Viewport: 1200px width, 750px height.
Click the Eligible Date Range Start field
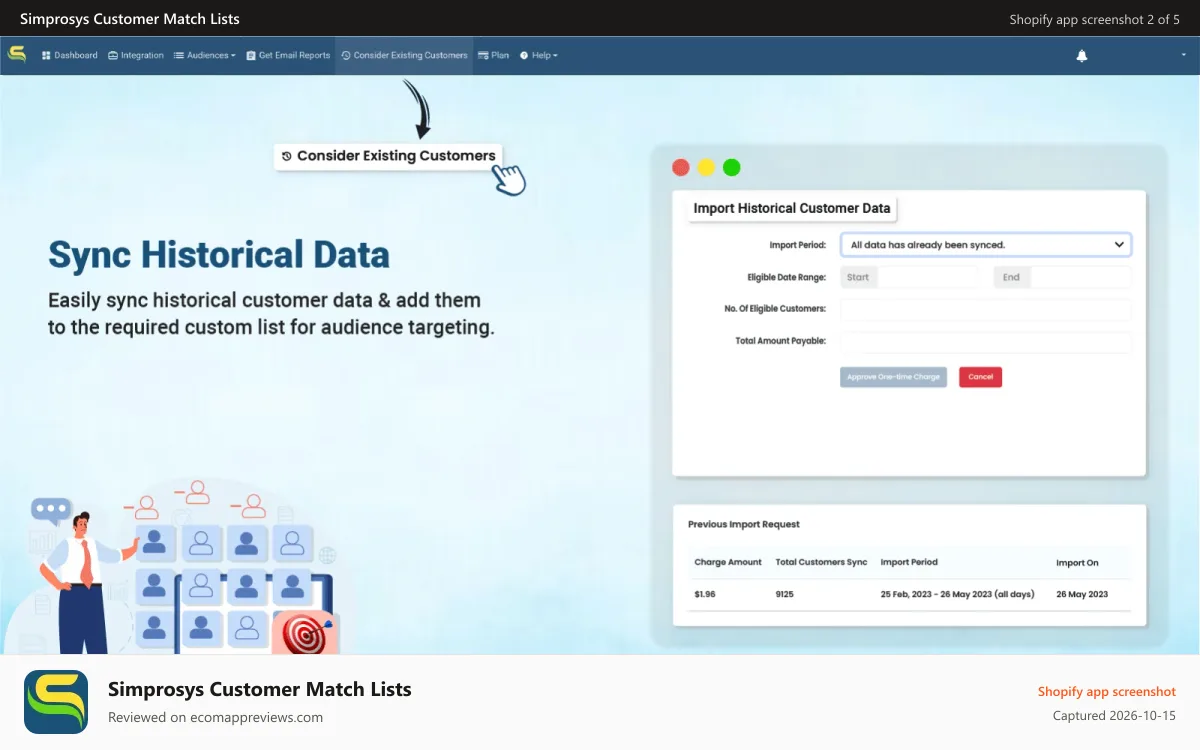tap(909, 277)
